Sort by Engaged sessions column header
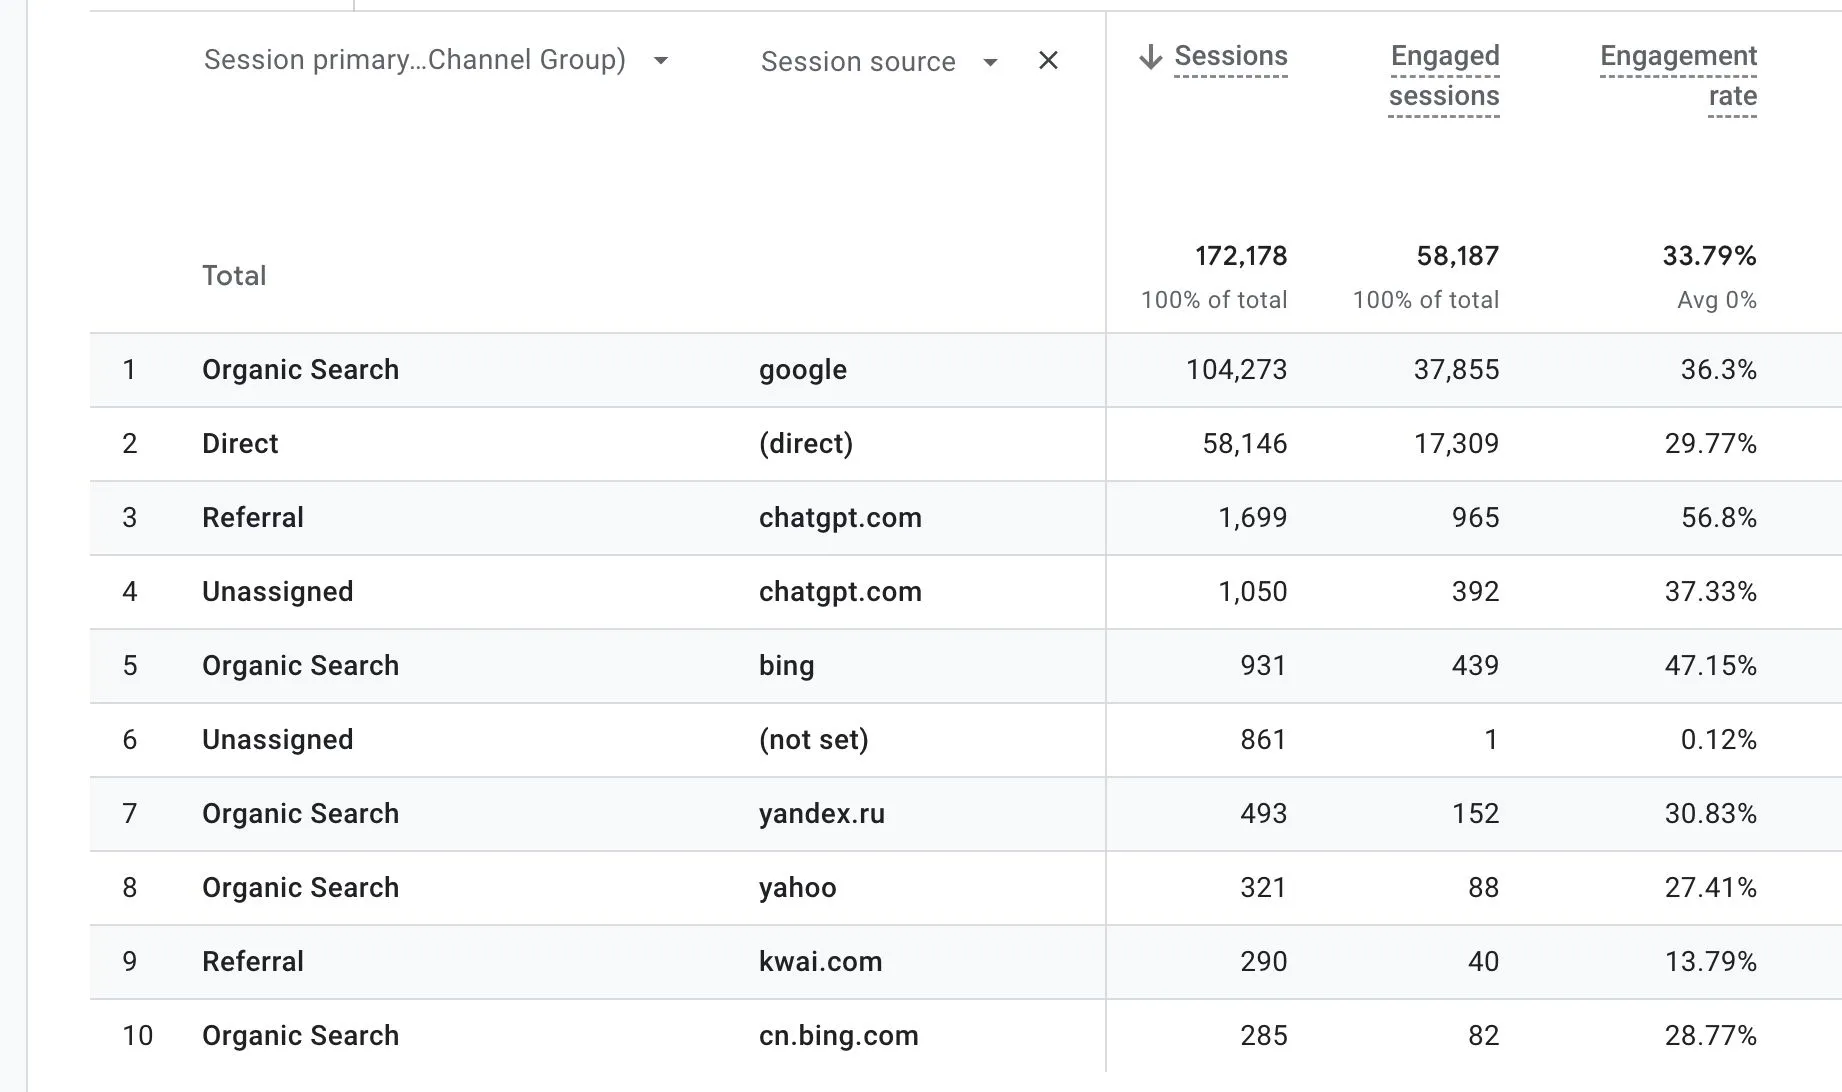This screenshot has width=1842, height=1092. 1444,76
